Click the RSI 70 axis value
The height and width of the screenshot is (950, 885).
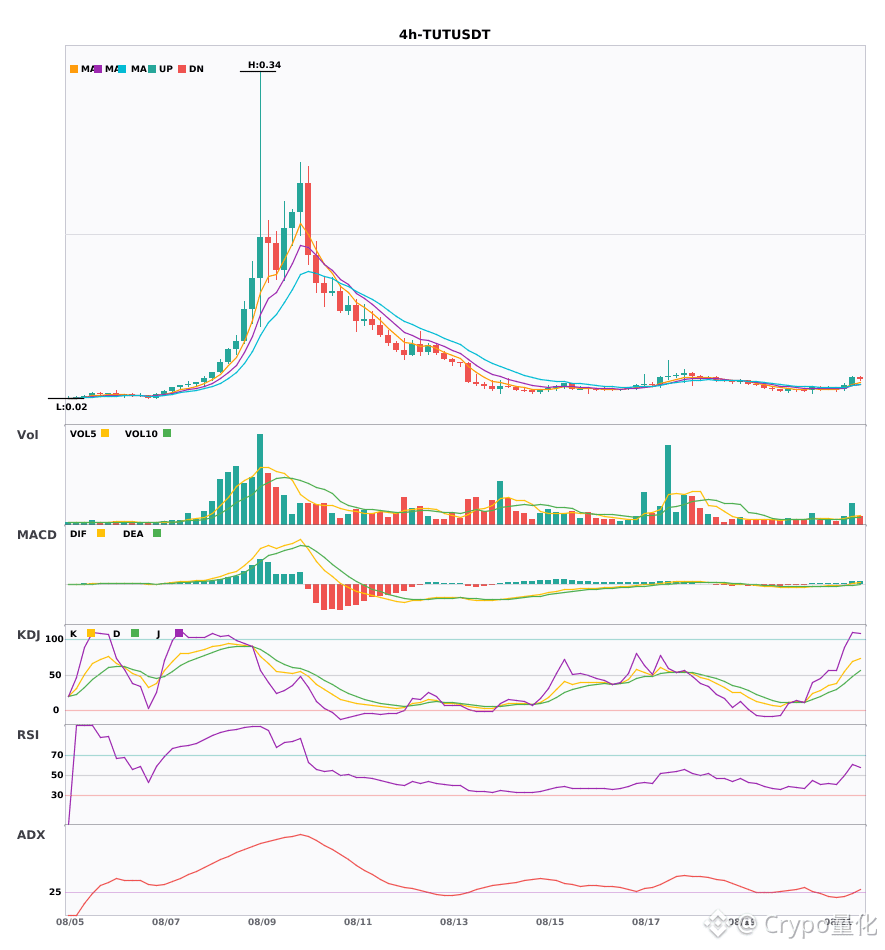57,755
